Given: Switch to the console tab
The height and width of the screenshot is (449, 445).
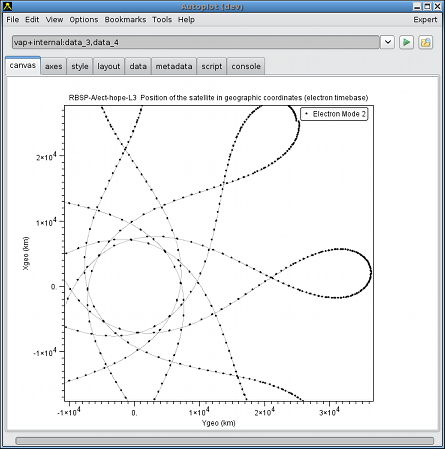Looking at the screenshot, I should pos(246,66).
